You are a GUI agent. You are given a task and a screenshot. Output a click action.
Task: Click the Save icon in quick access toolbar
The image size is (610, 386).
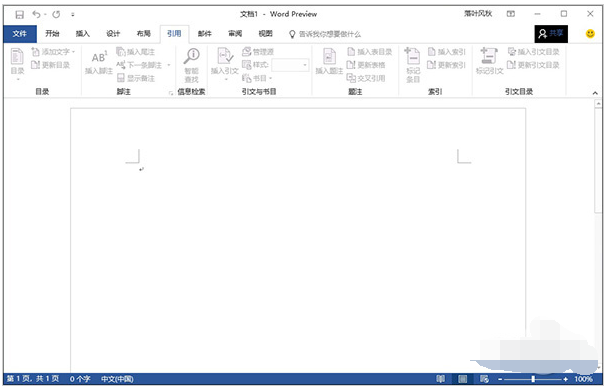(x=19, y=14)
